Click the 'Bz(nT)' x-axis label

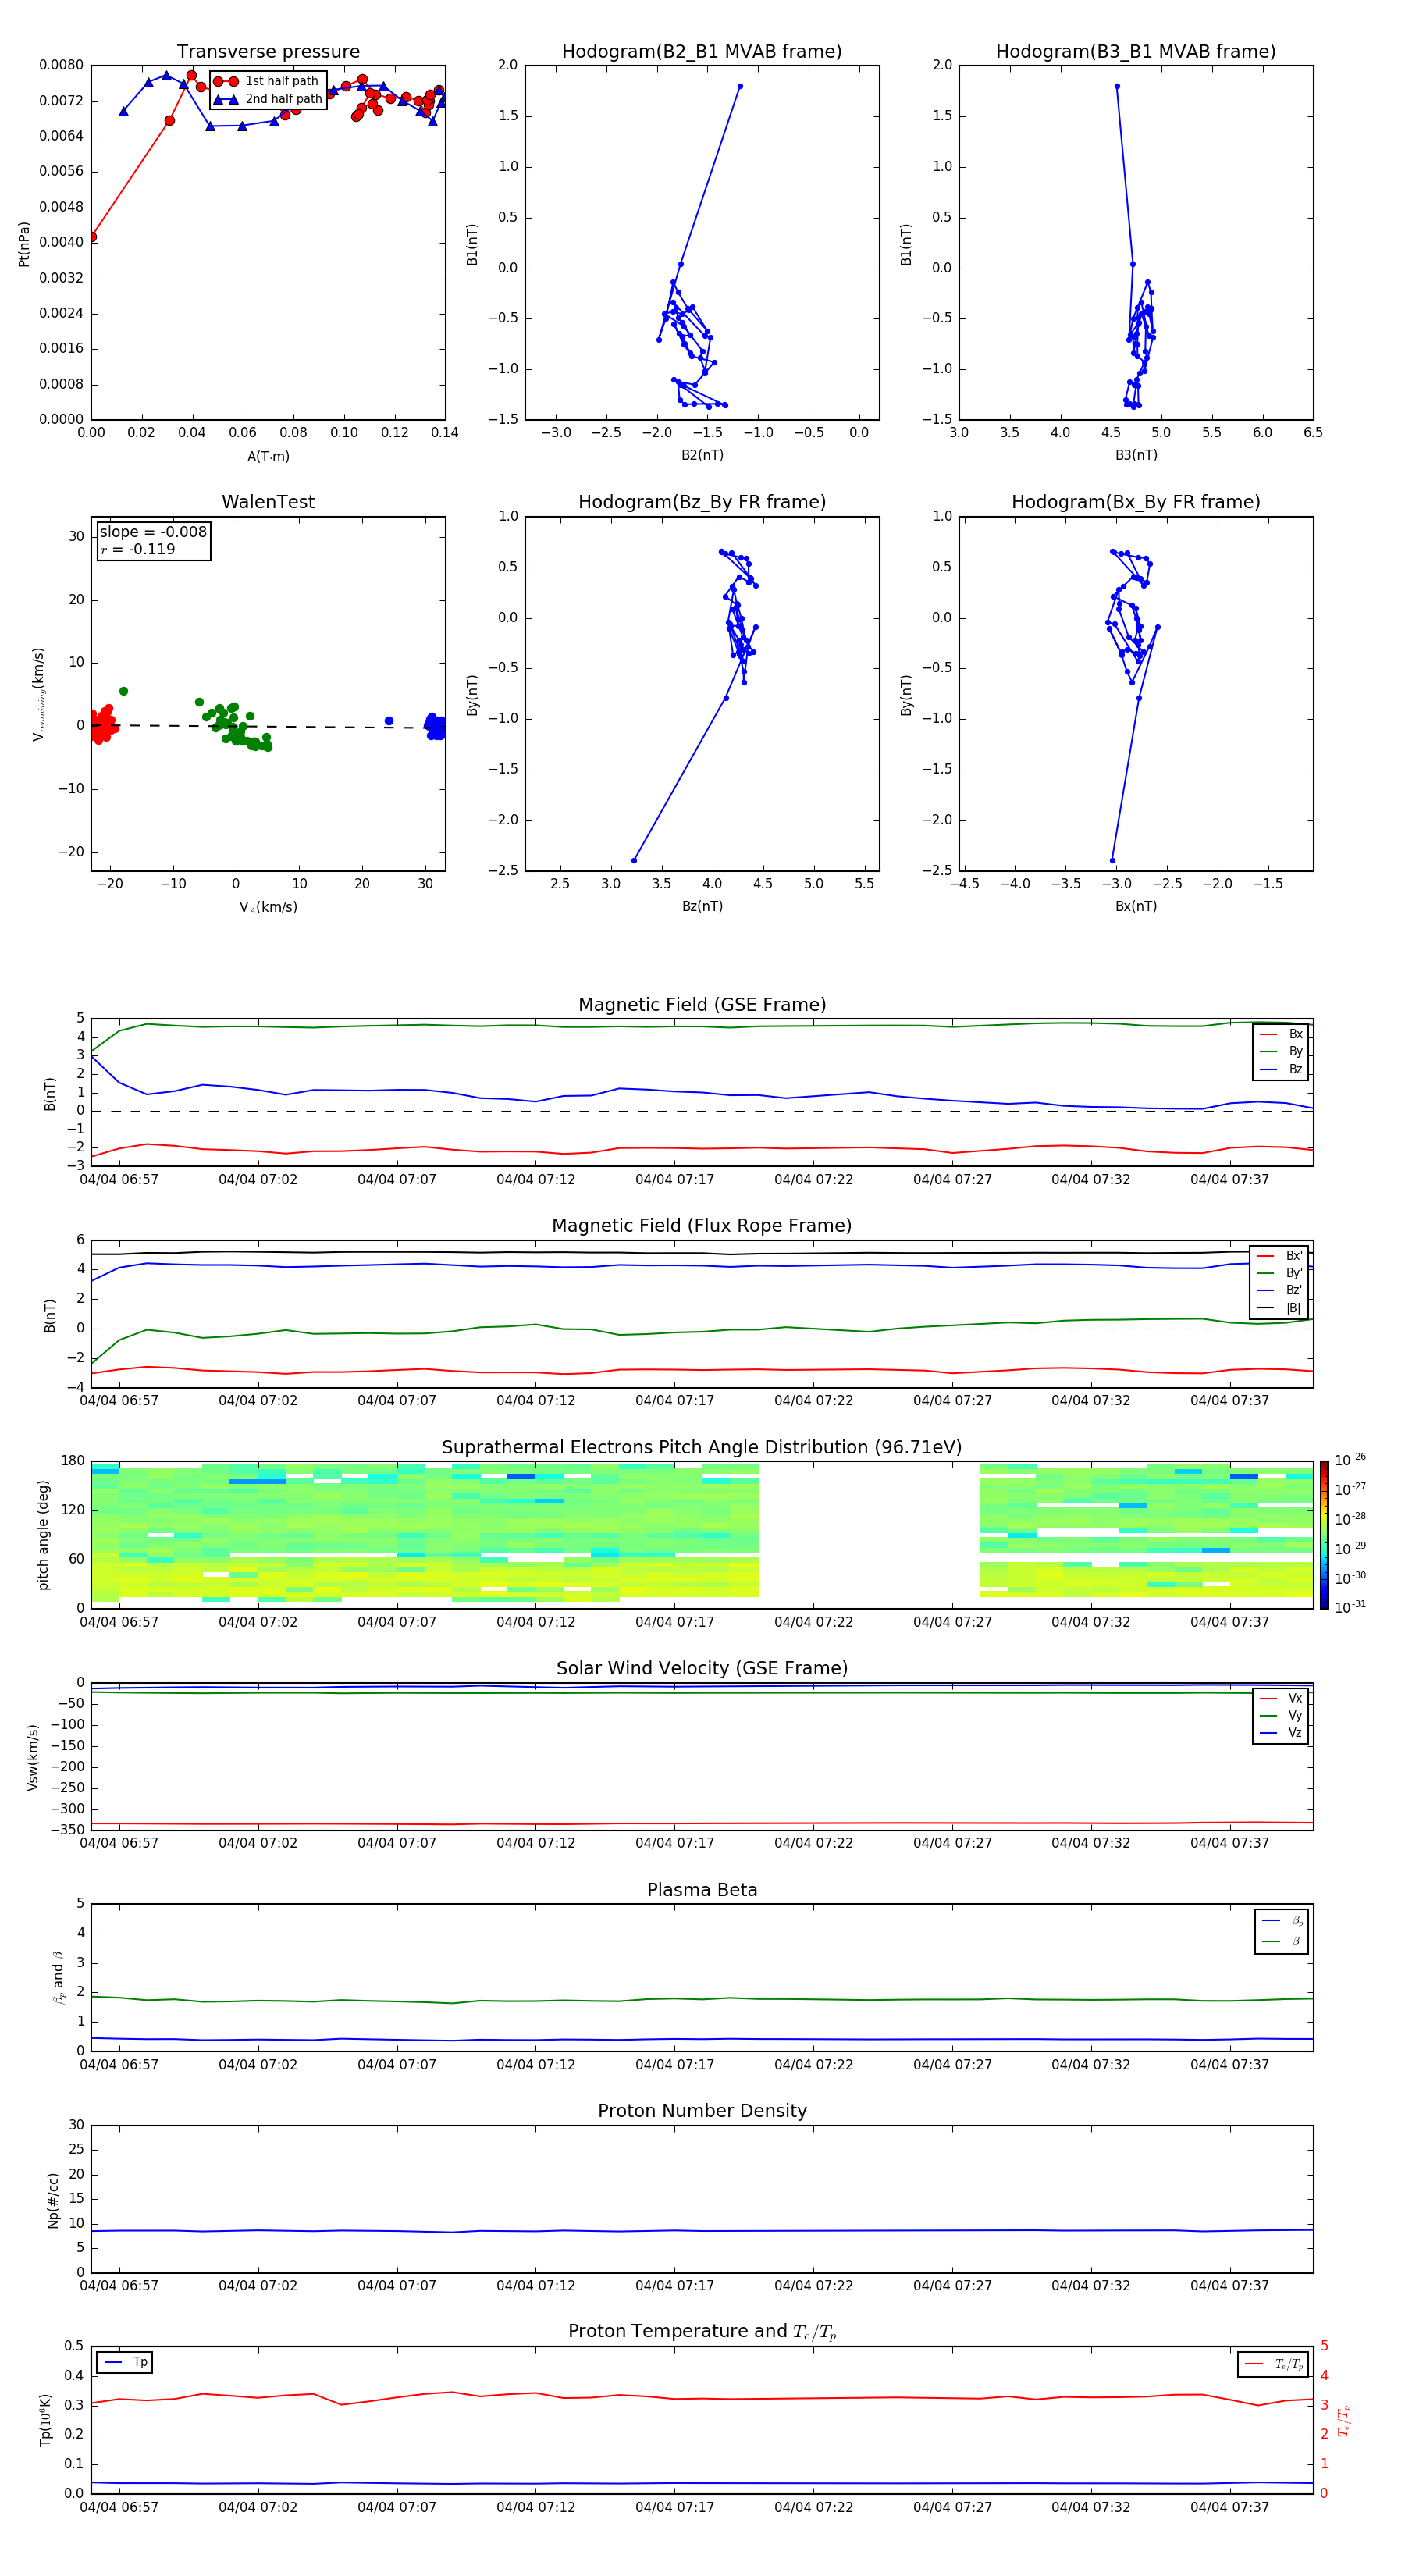tap(702, 906)
